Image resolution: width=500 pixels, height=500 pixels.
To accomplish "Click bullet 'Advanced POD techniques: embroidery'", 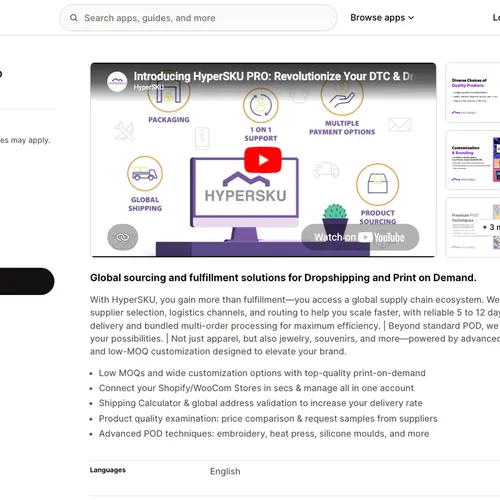I will pyautogui.click(x=264, y=434).
